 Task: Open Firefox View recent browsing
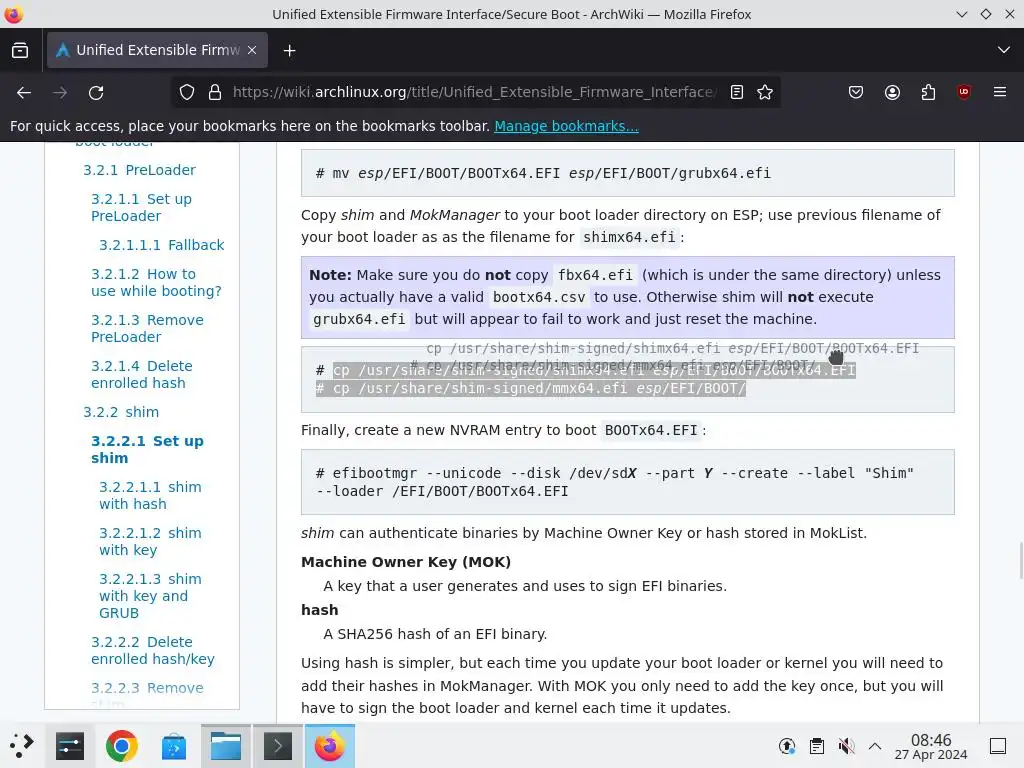[x=20, y=50]
